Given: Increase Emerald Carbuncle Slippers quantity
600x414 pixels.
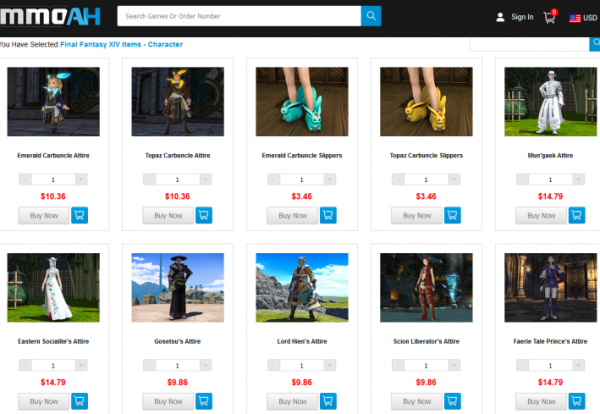Looking at the screenshot, I should [330, 179].
